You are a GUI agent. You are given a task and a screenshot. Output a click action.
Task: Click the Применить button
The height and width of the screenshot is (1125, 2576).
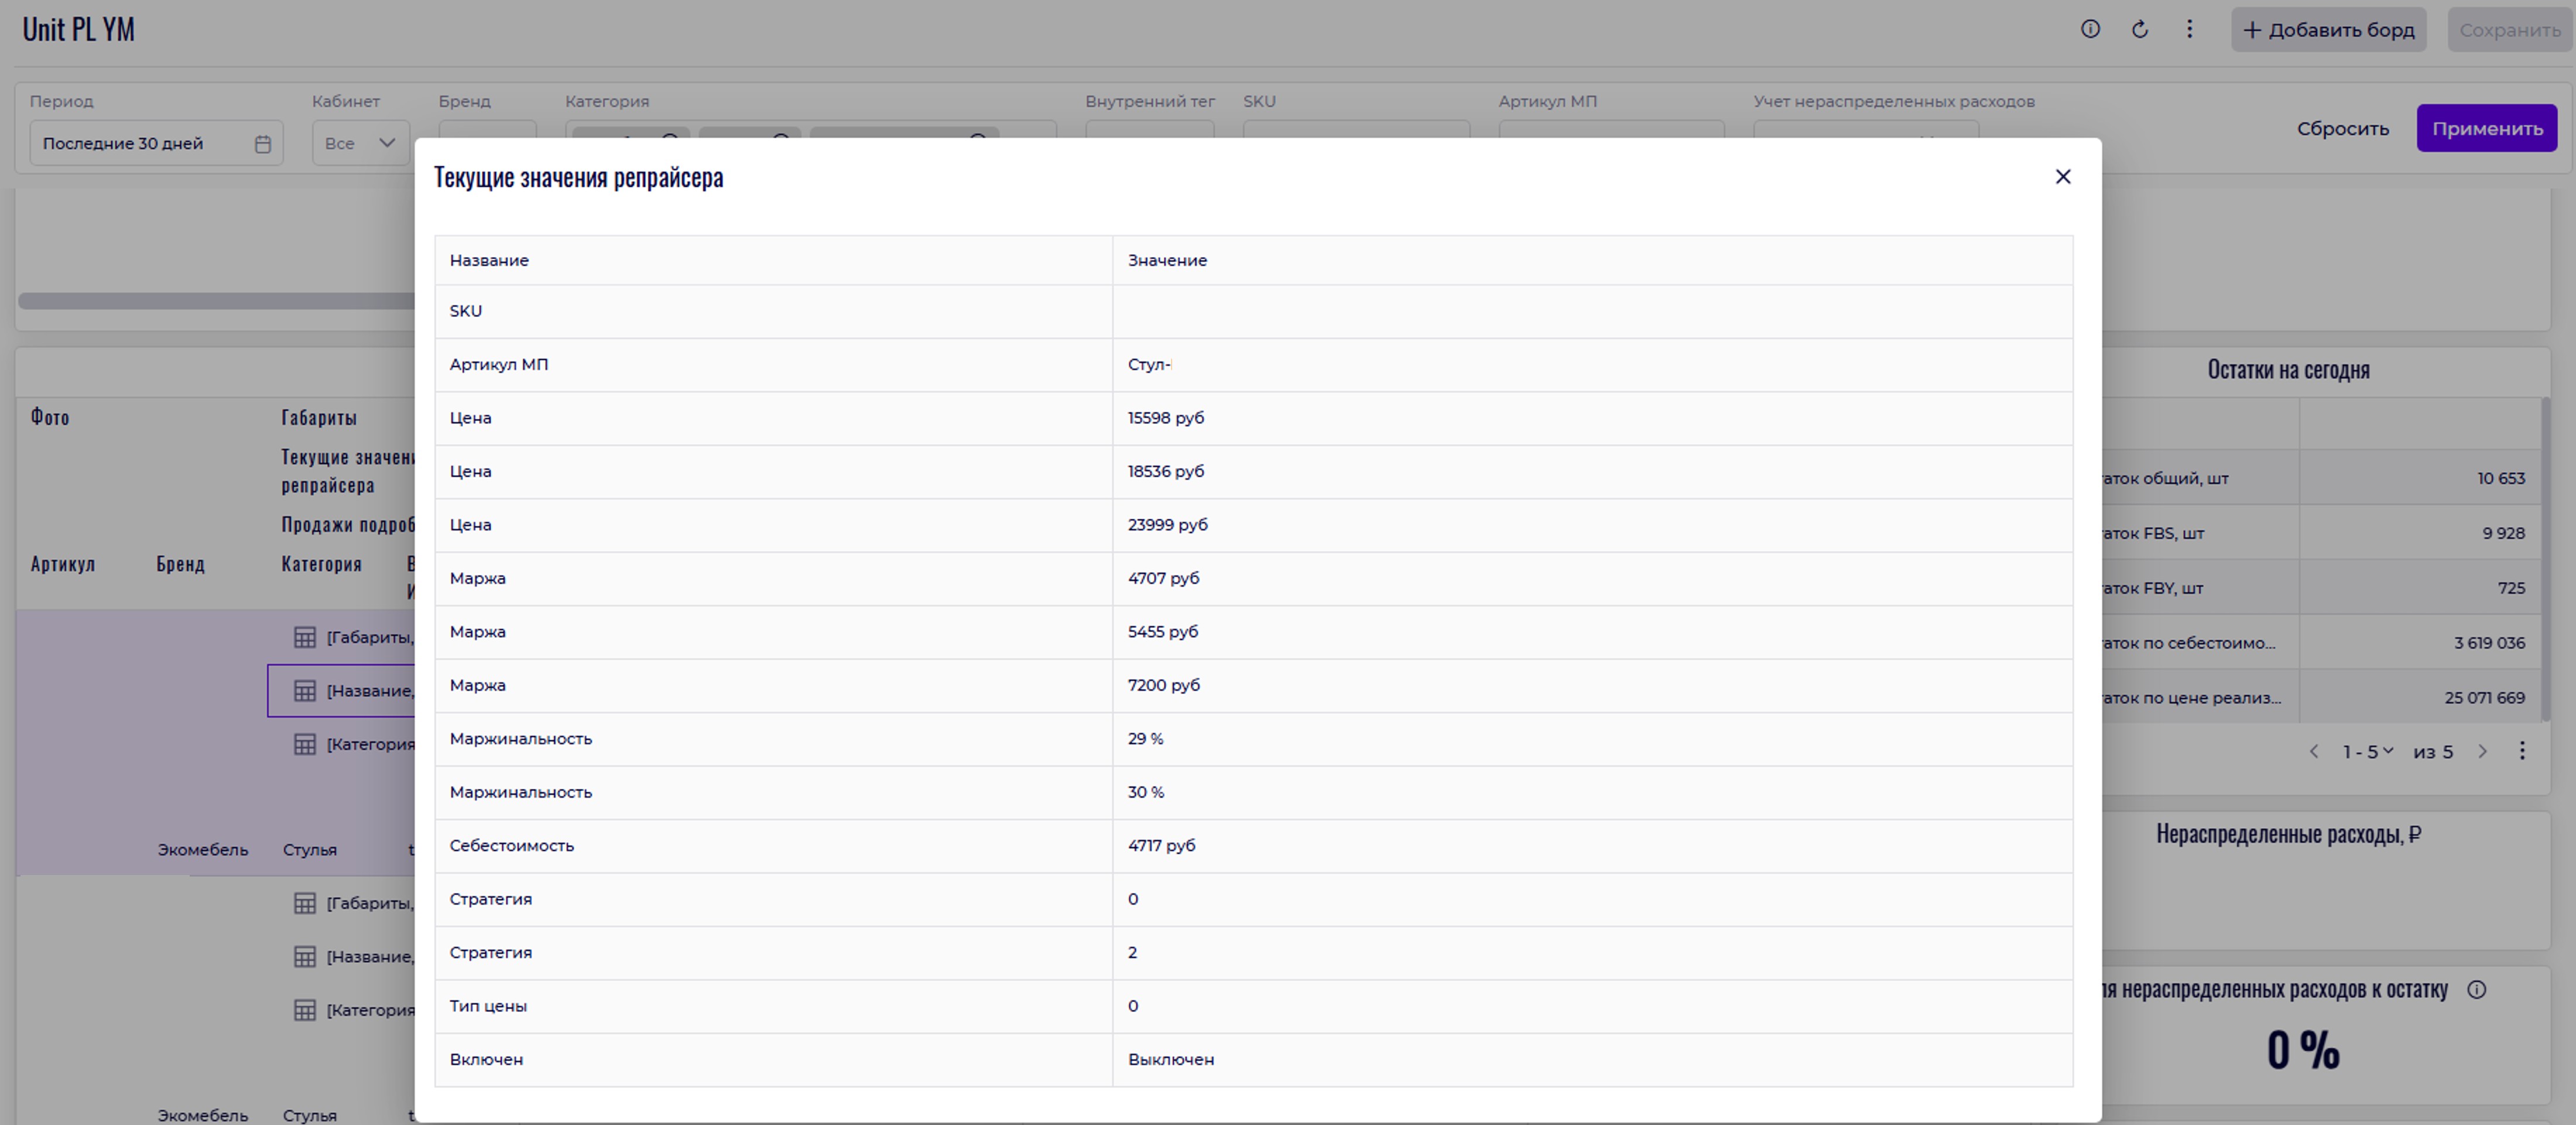pos(2486,128)
